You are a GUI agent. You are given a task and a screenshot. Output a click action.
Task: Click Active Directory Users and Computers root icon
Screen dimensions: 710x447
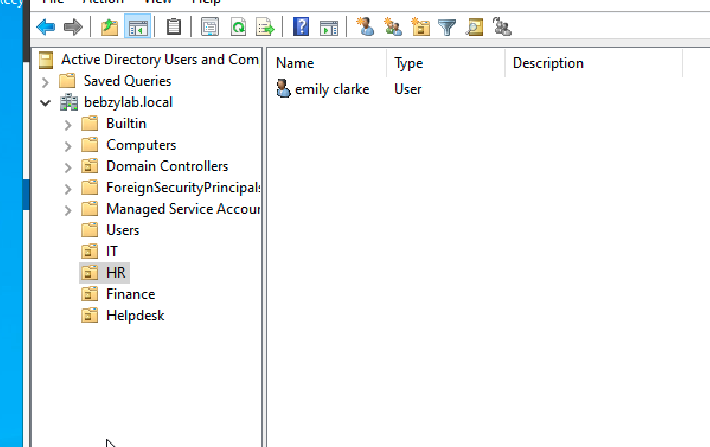tap(46, 59)
